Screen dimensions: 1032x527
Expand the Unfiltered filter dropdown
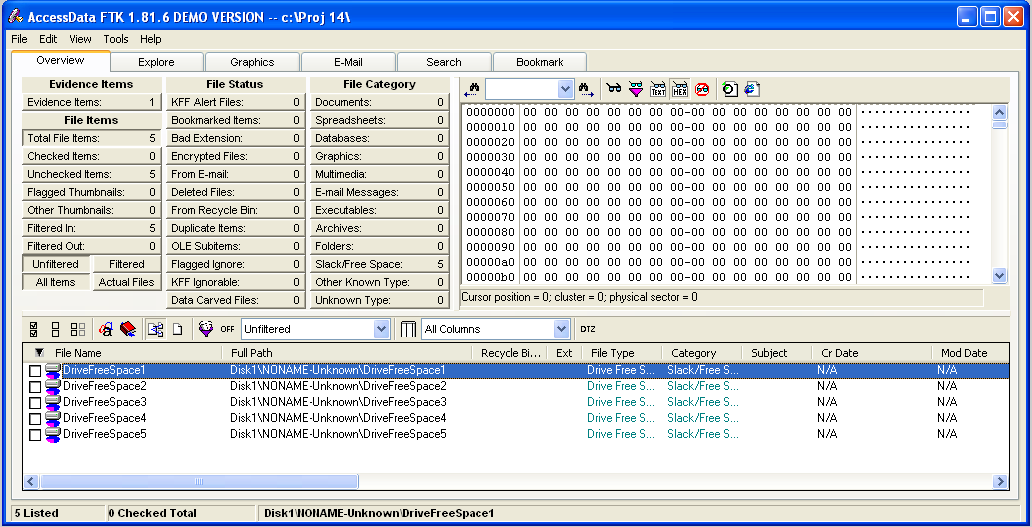[x=381, y=329]
